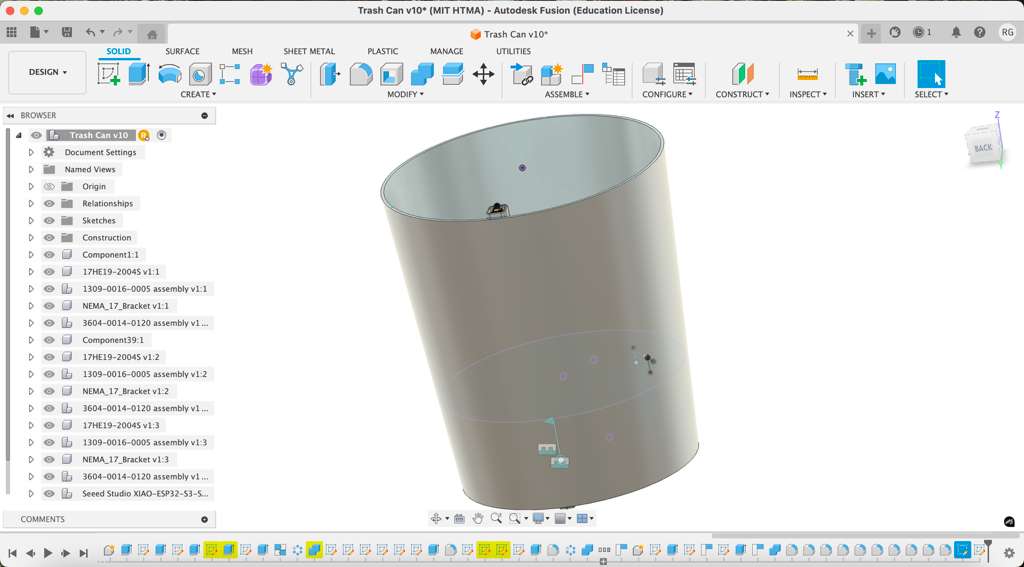The width and height of the screenshot is (1024, 567).
Task: Switch to the SURFACE tab
Action: tap(182, 51)
